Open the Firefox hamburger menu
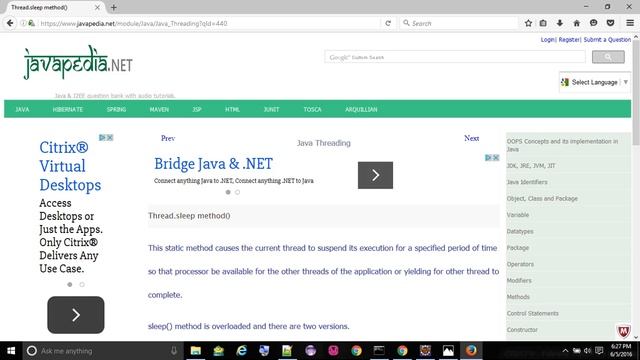Screen dimensions: 640x360 tap(630, 23)
